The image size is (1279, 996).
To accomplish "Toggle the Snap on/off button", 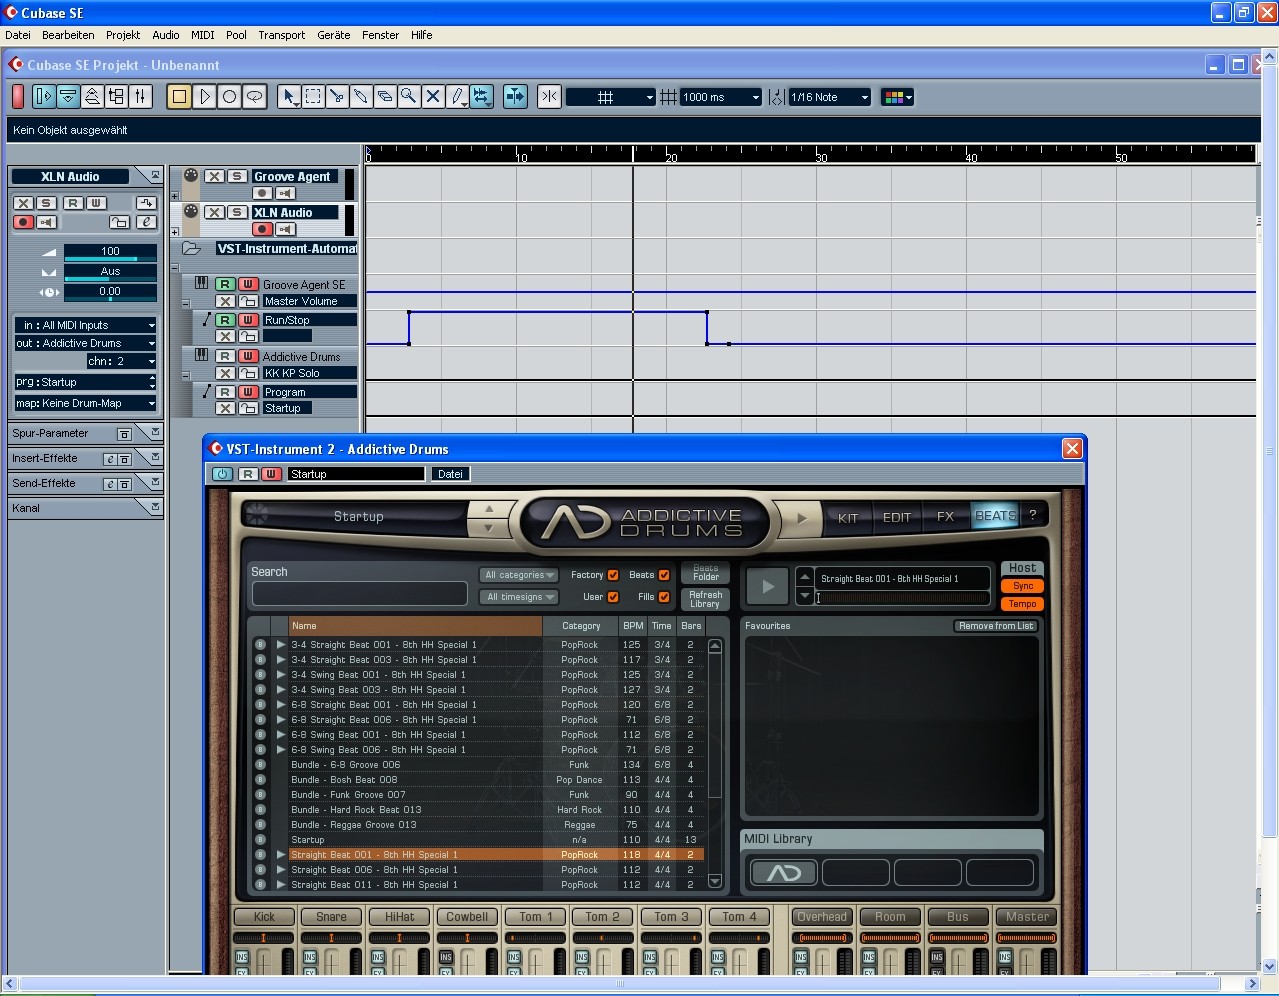I will click(549, 97).
